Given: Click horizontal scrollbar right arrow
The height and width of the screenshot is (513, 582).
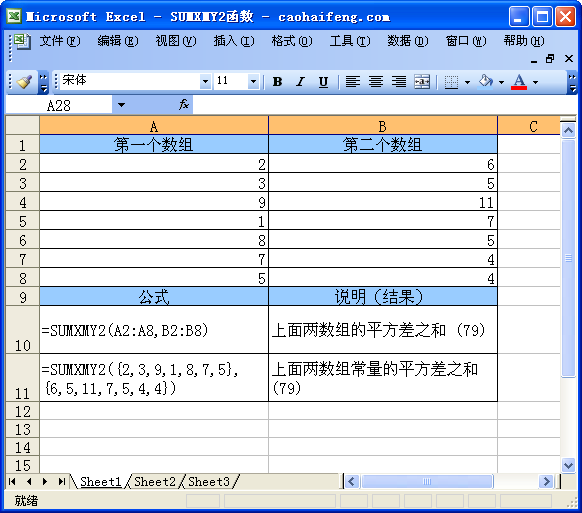Looking at the screenshot, I should click(546, 482).
